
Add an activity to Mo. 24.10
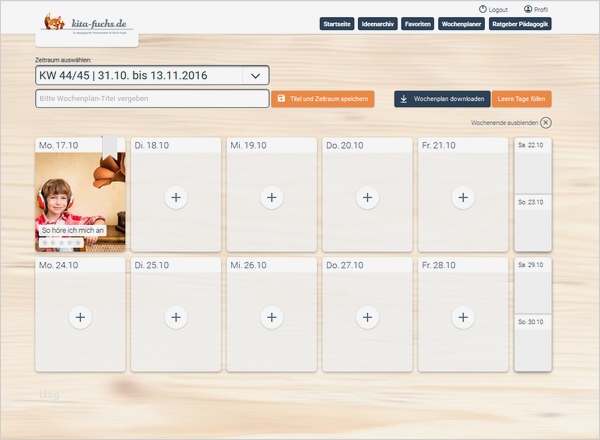(80, 317)
